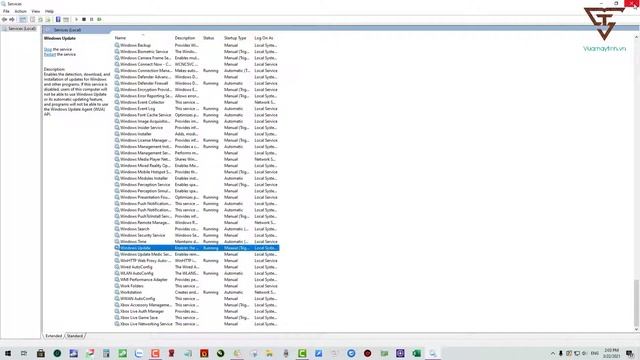Select the Windows Security Service row
The height and width of the screenshot is (360, 640).
click(197, 235)
